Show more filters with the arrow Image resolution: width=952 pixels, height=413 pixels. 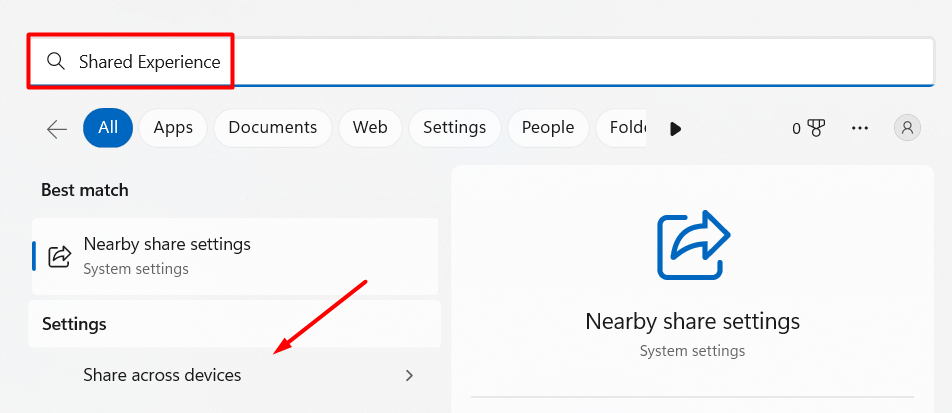676,128
